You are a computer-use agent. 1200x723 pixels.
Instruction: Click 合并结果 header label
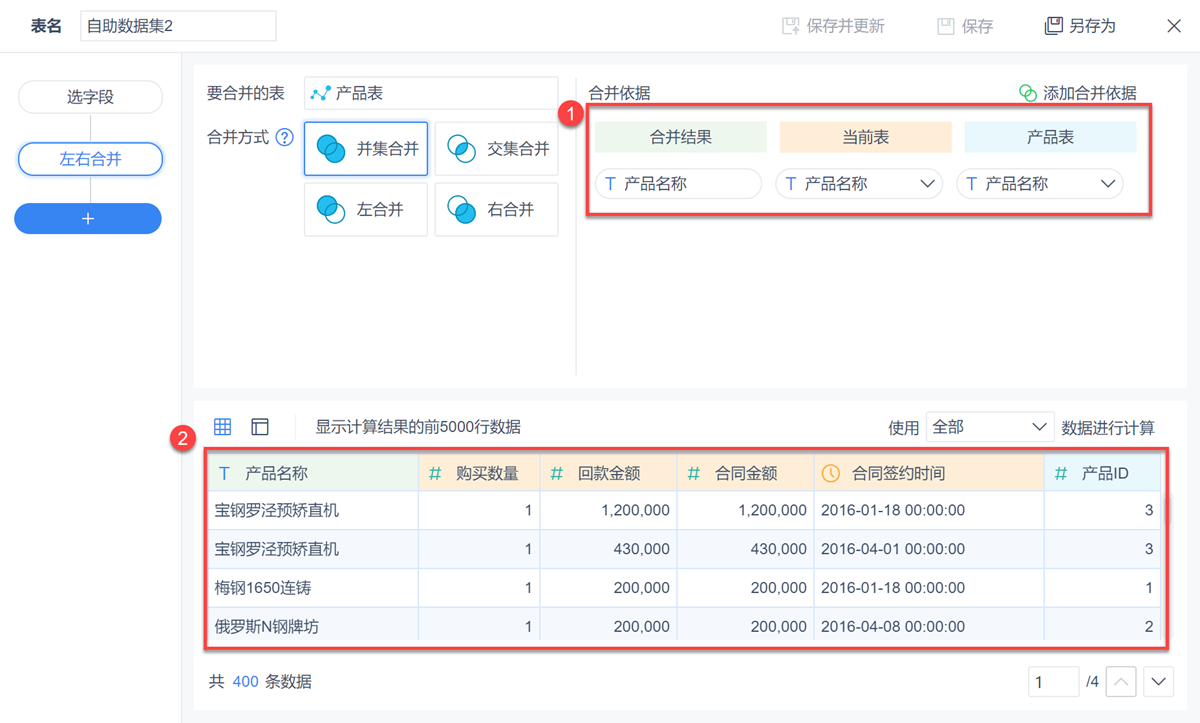(681, 137)
